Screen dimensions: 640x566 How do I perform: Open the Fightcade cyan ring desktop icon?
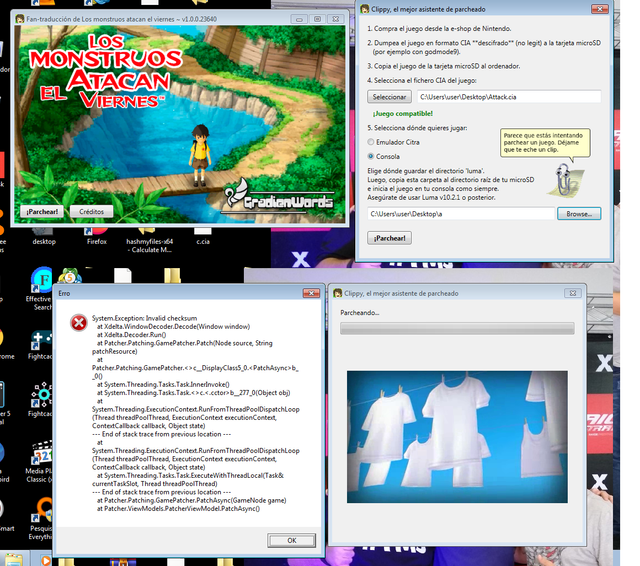(41, 400)
